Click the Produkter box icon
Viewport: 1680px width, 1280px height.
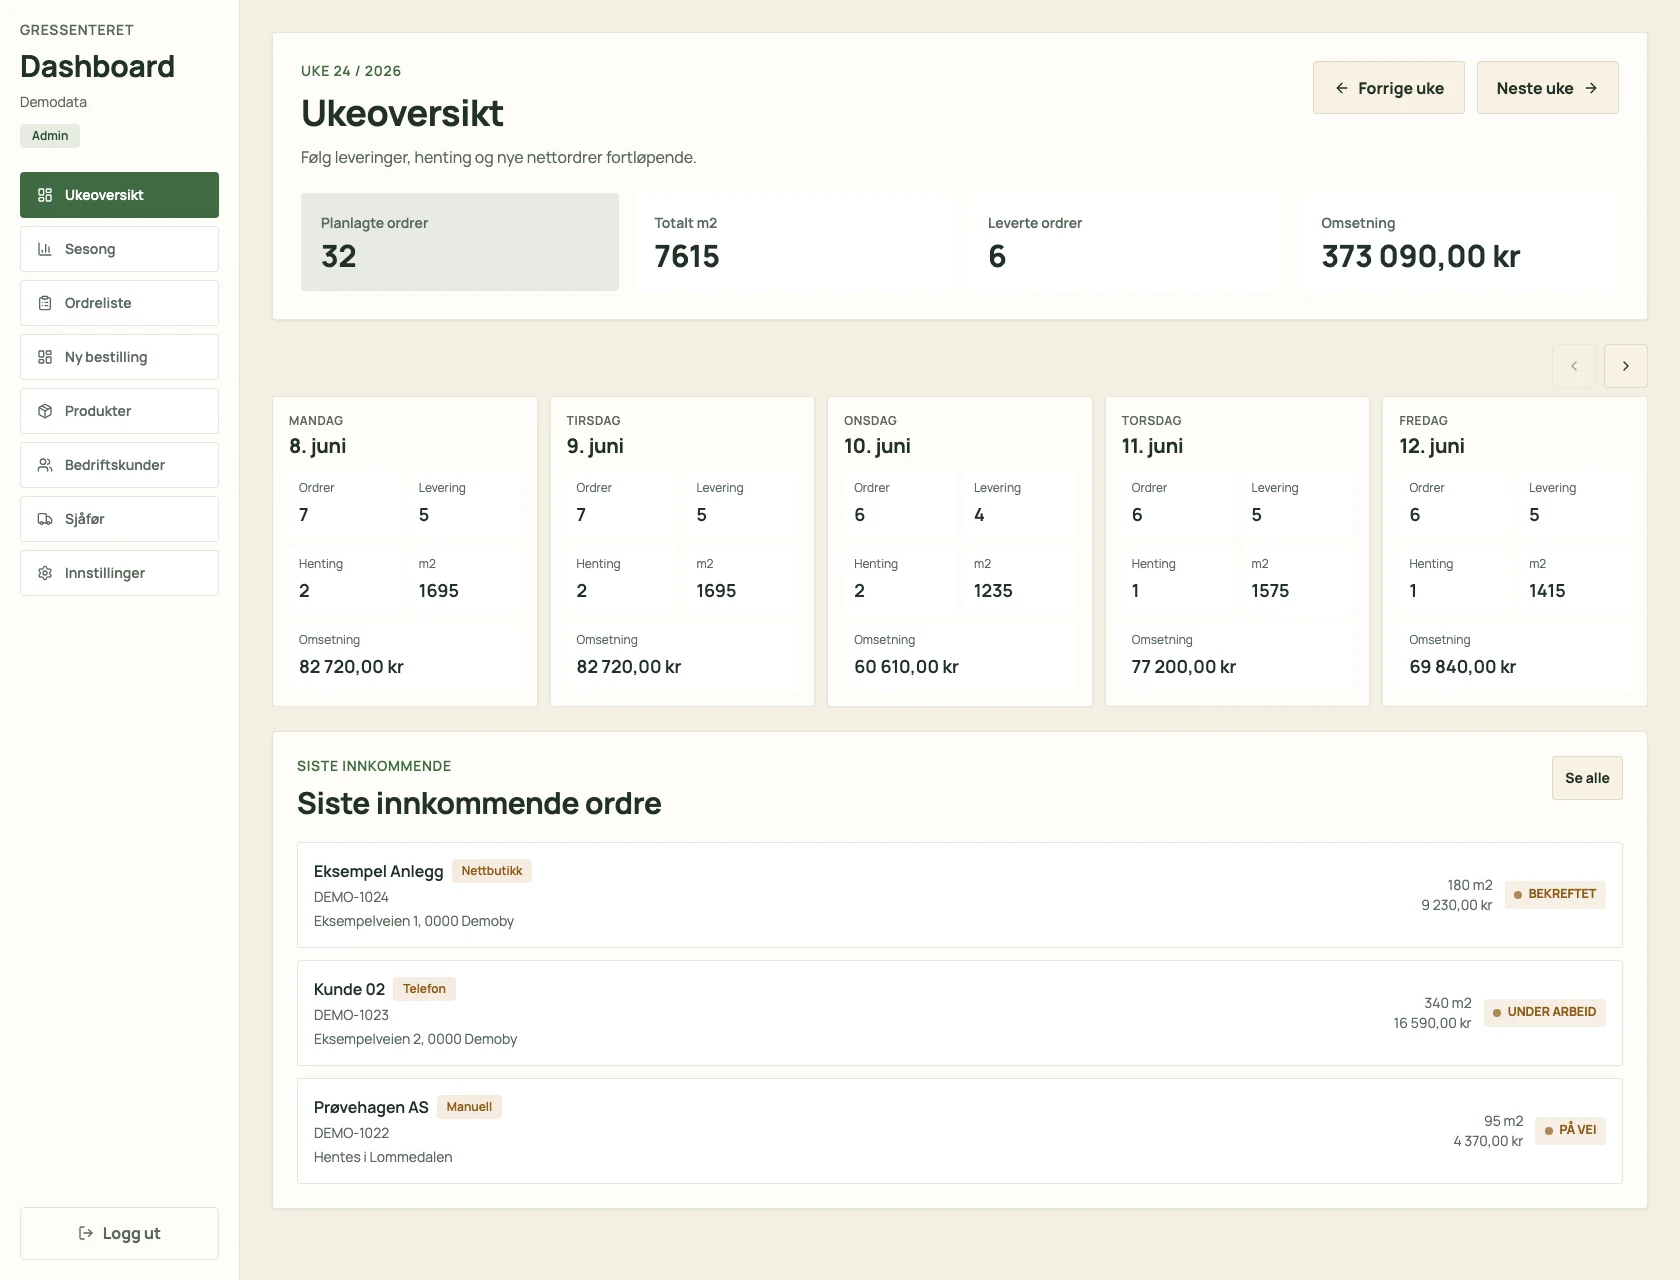pyautogui.click(x=45, y=411)
